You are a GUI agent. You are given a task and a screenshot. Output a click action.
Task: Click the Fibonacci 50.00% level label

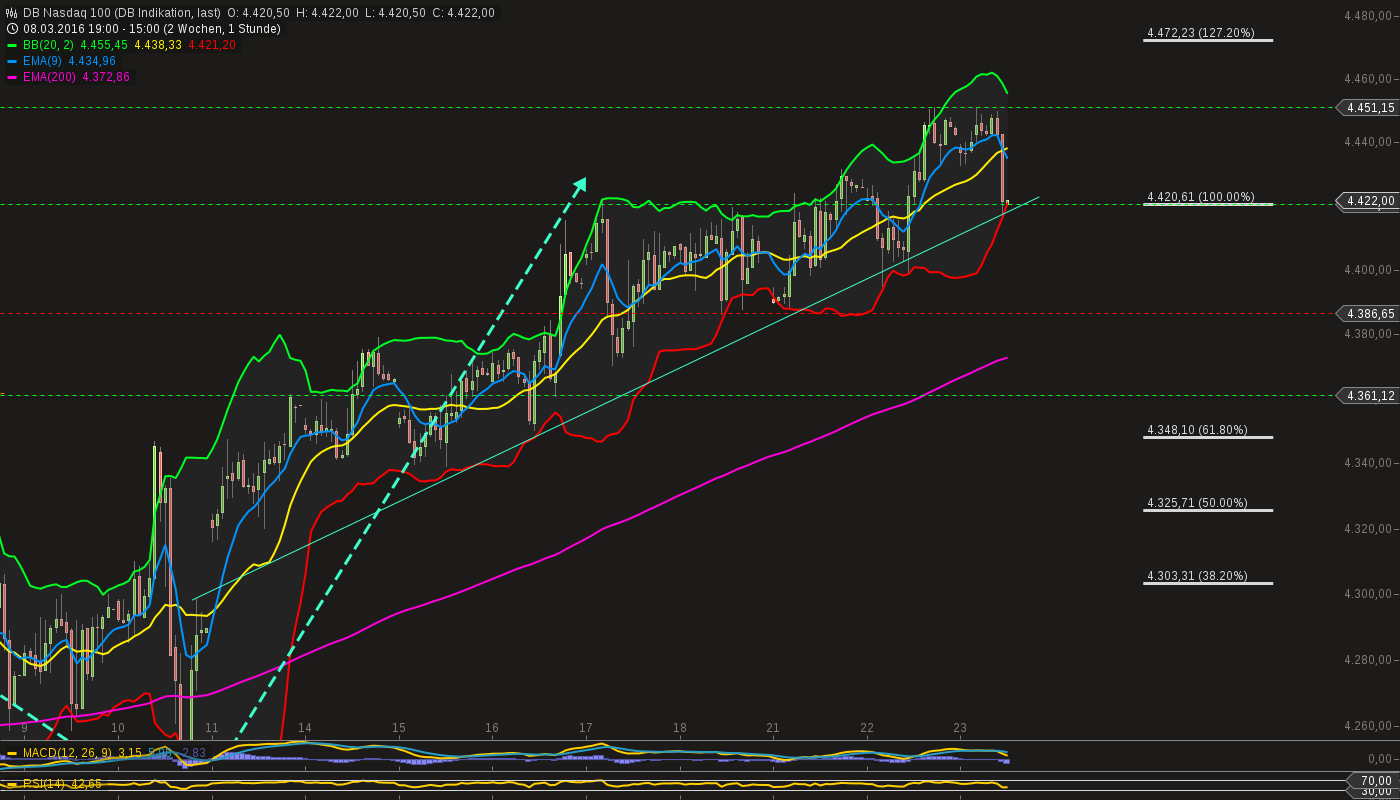(x=1197, y=503)
